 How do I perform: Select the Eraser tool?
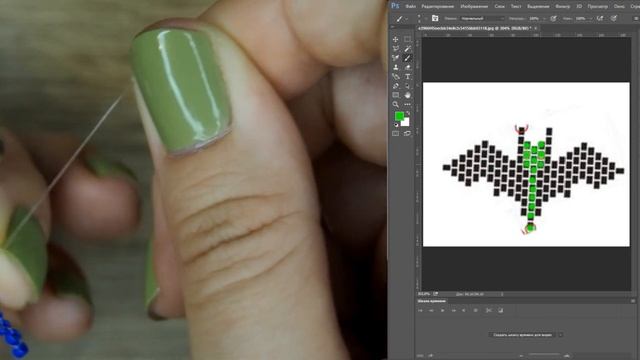click(407, 67)
